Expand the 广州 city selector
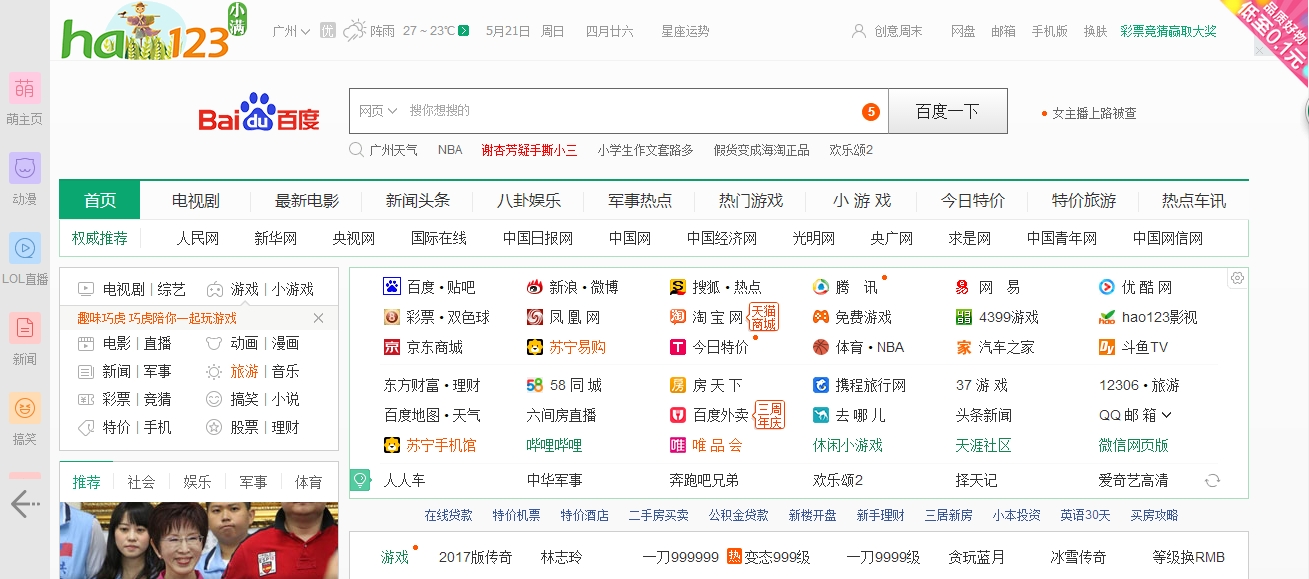1309x579 pixels. click(x=290, y=30)
